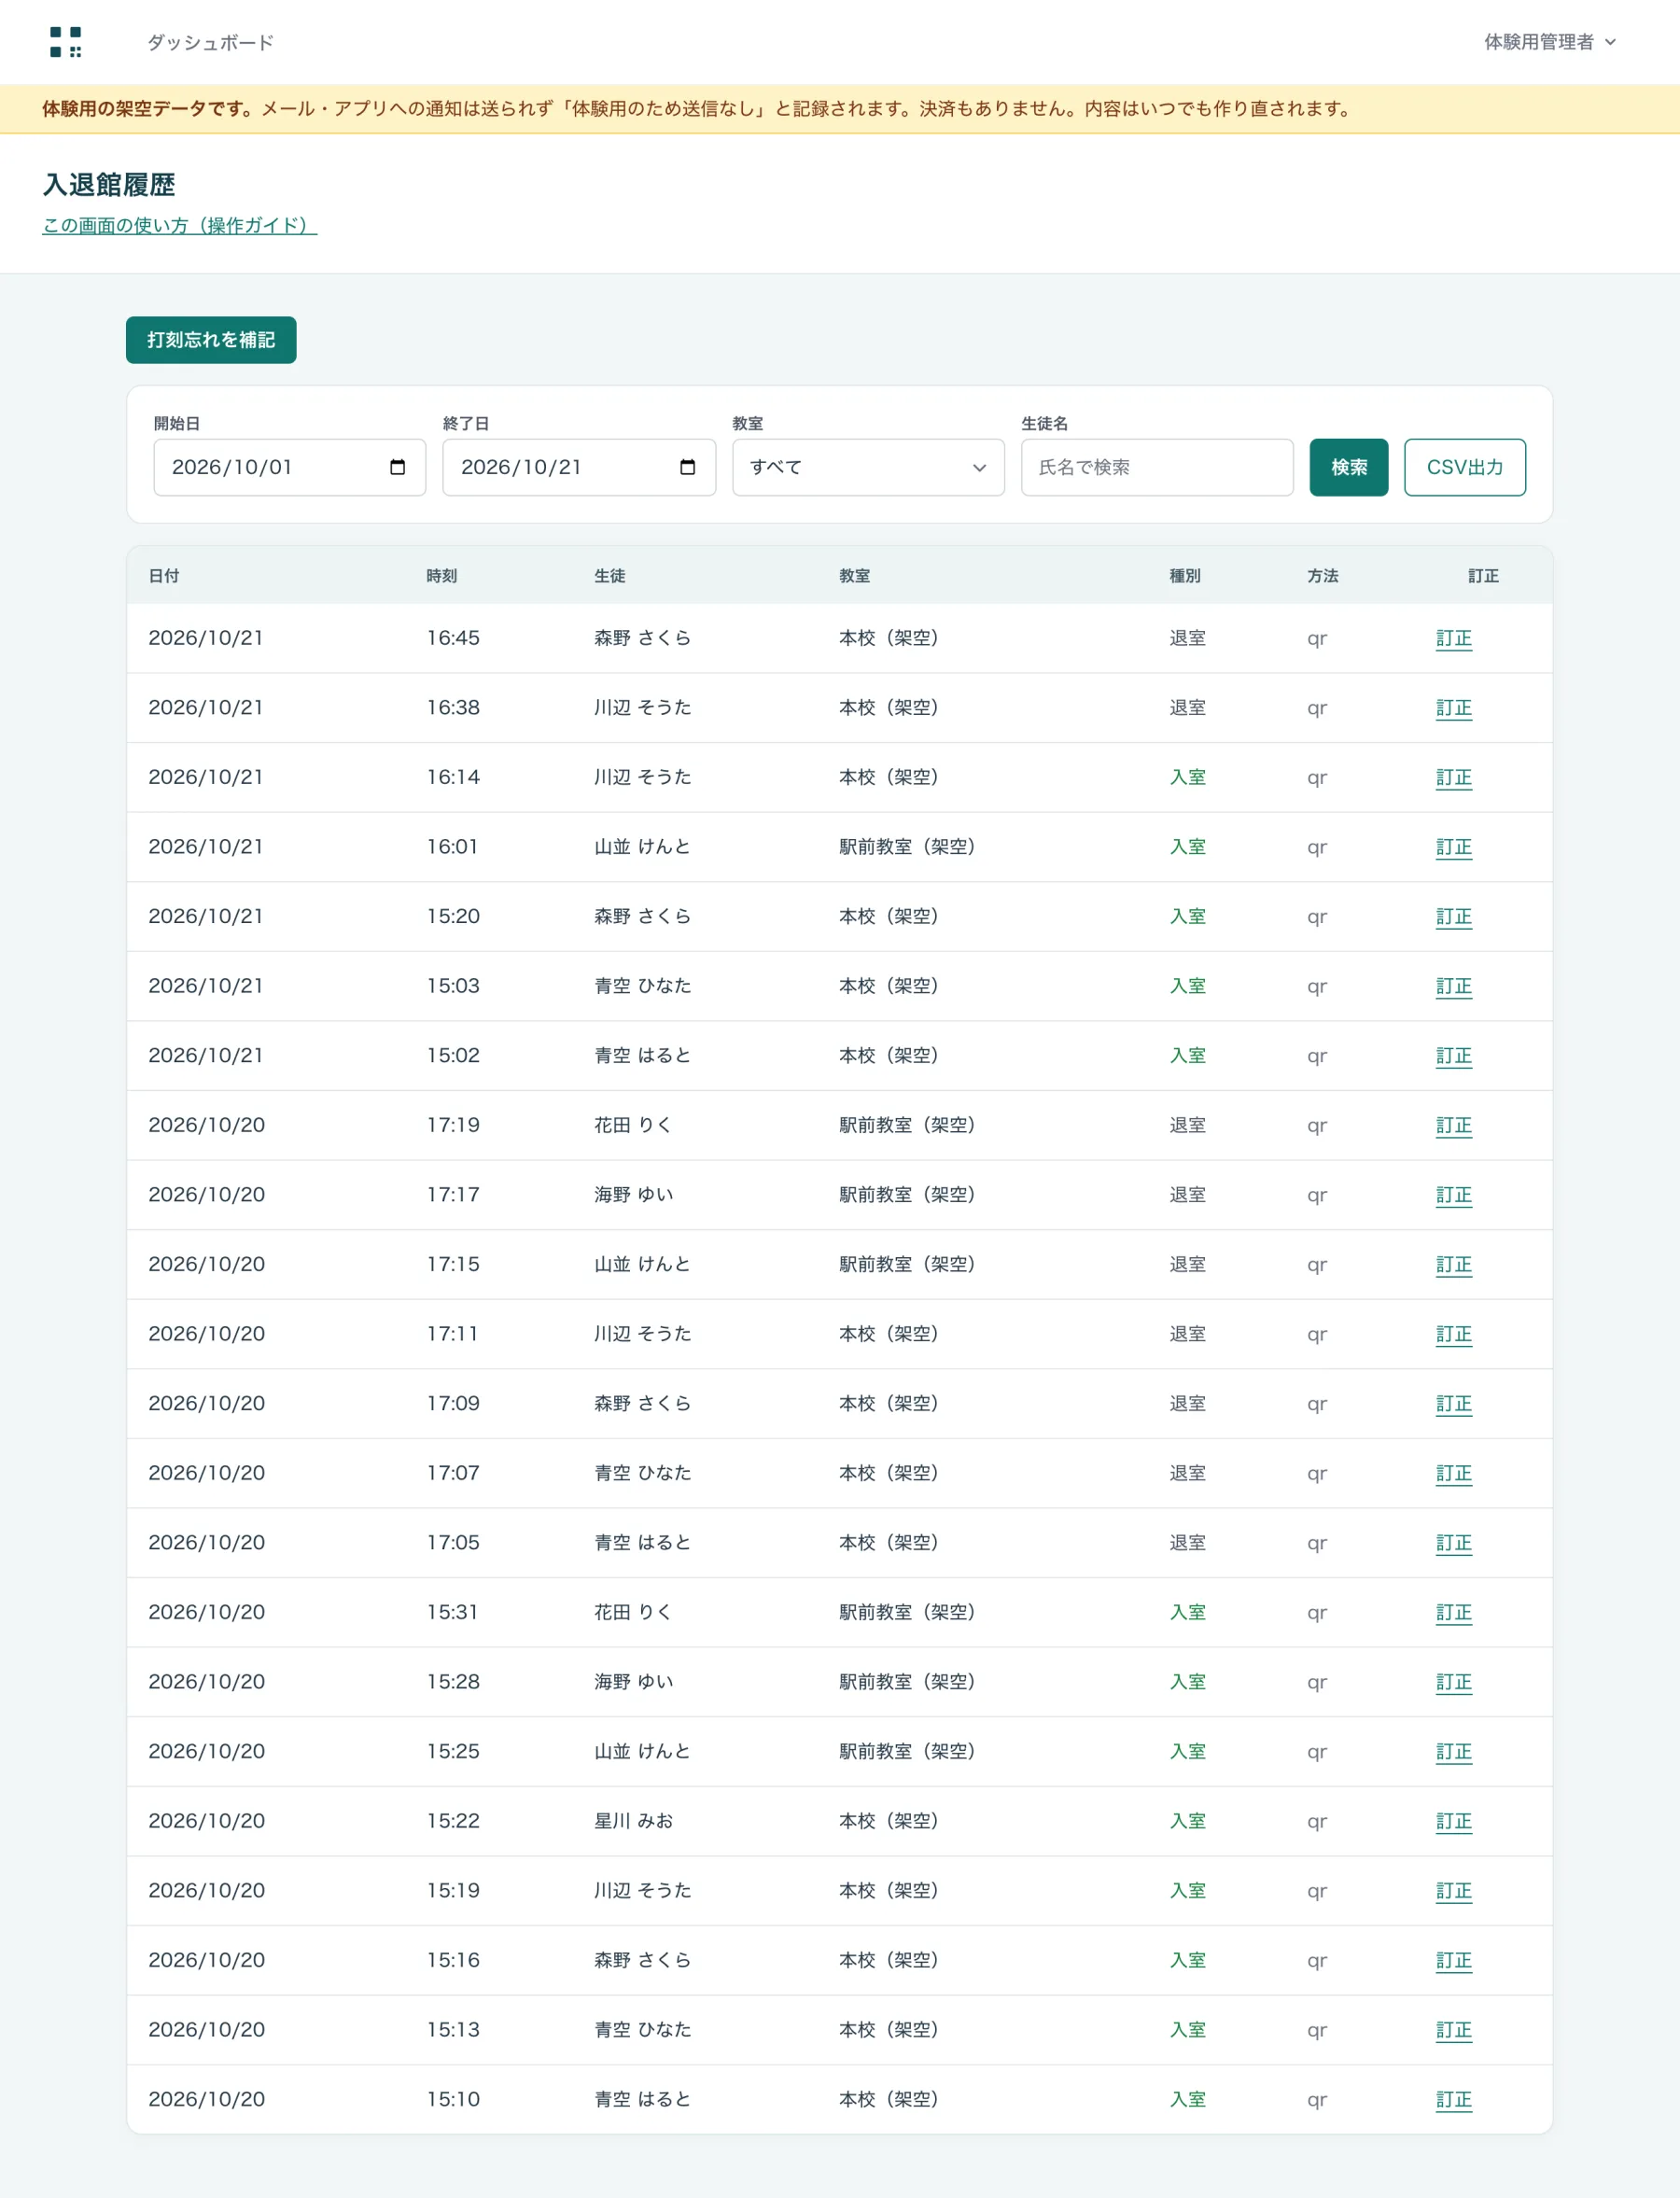Click 訂正 for 山並 けんと at 16:01
This screenshot has width=1680, height=2198.
(1454, 847)
